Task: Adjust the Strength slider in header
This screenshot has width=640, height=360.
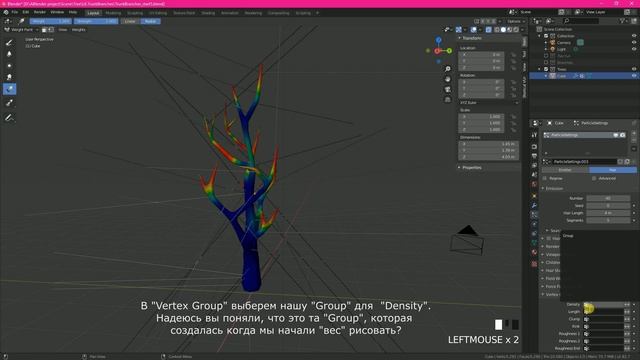Action: pyautogui.click(x=96, y=21)
